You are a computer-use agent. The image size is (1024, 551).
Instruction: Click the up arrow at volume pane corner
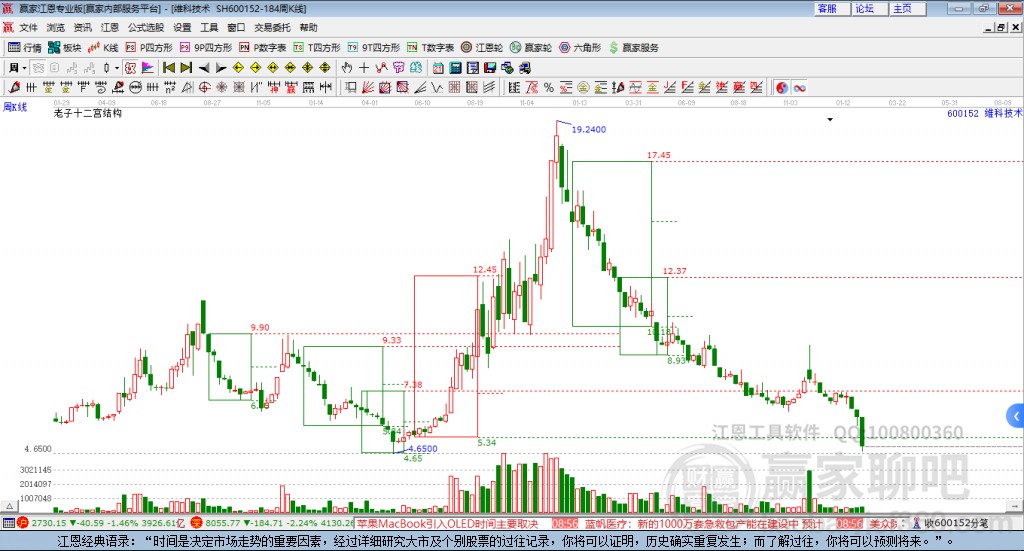click(x=9, y=506)
